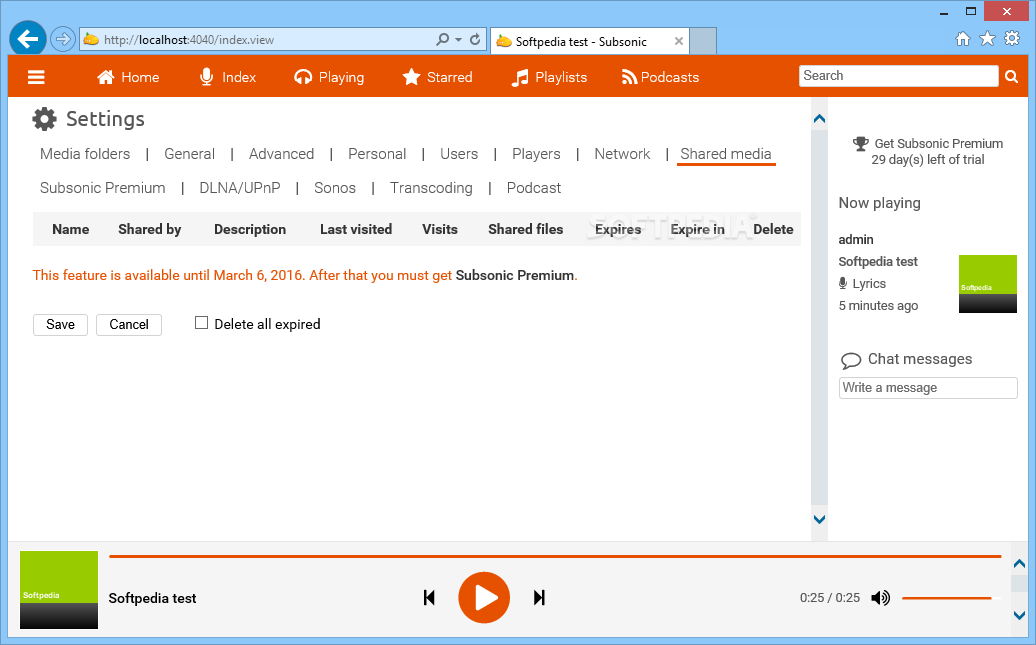
Task: Click the up chevron above main scrollbar
Action: [819, 119]
